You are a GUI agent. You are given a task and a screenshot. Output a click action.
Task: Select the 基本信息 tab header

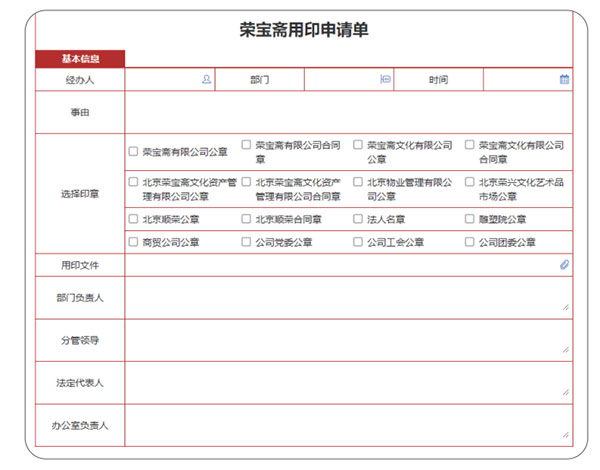pos(80,59)
